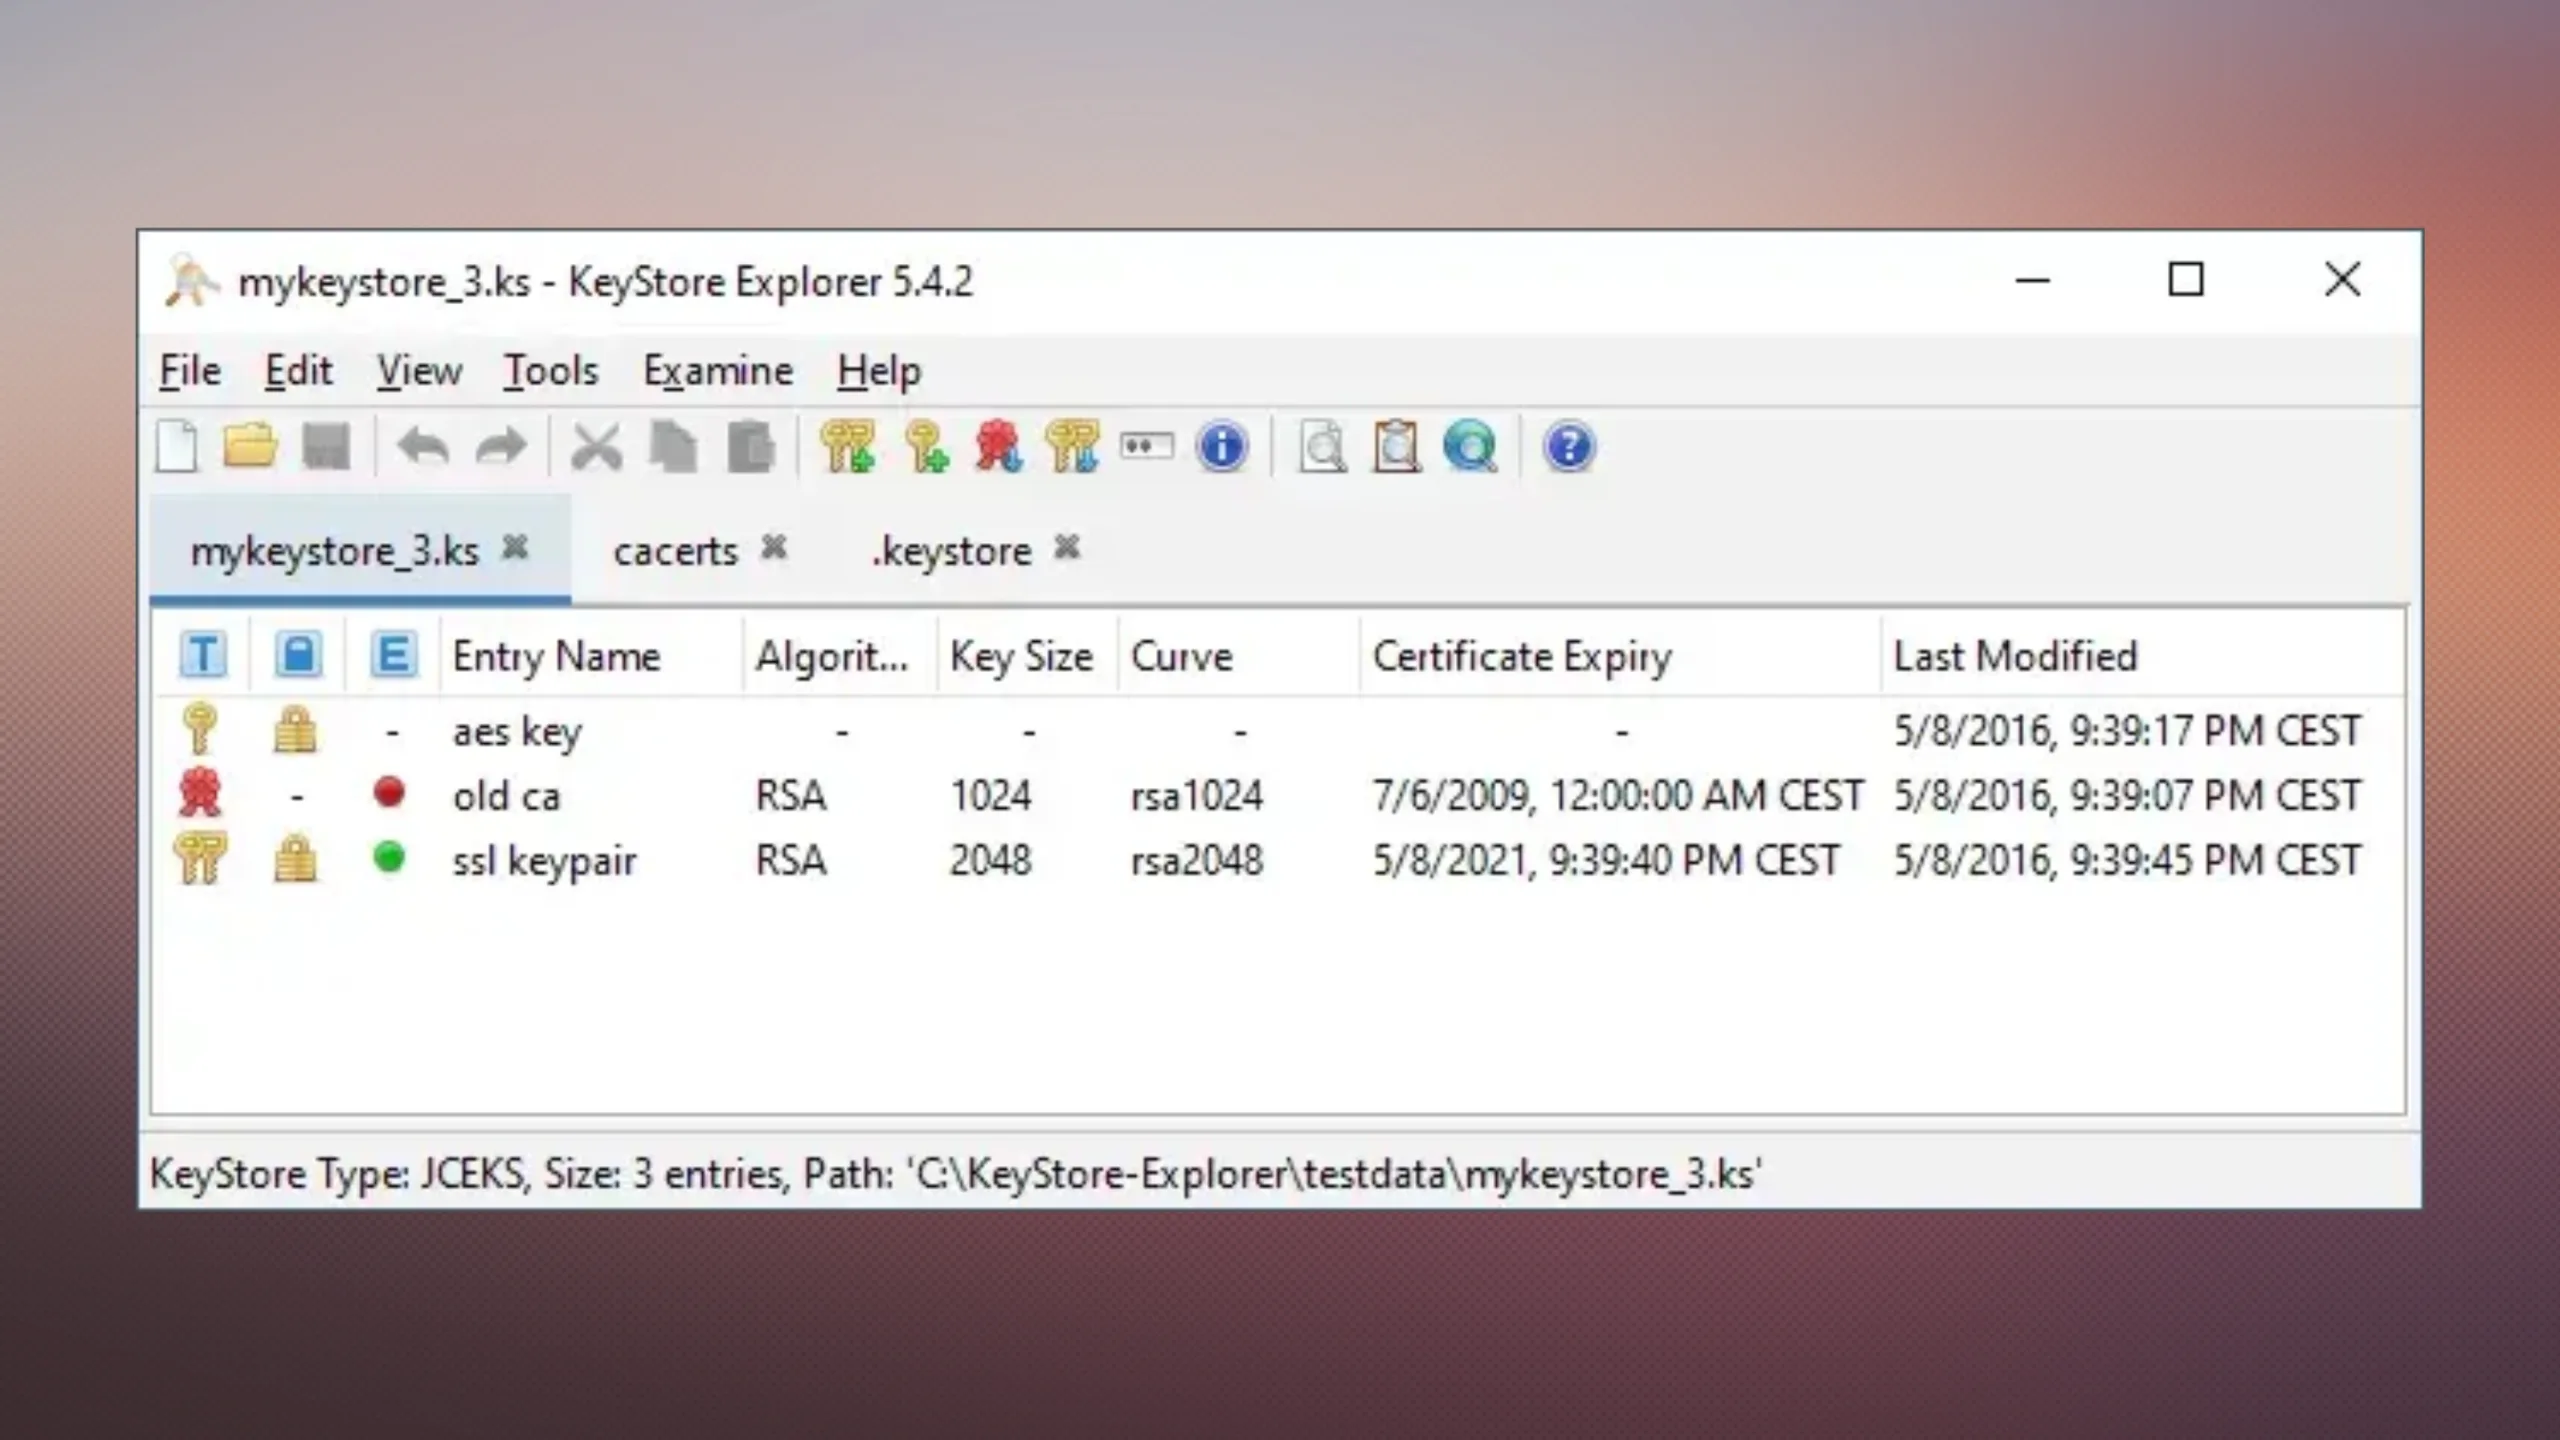Sort by the E expiry column header
The image size is (2560, 1440).
393,656
